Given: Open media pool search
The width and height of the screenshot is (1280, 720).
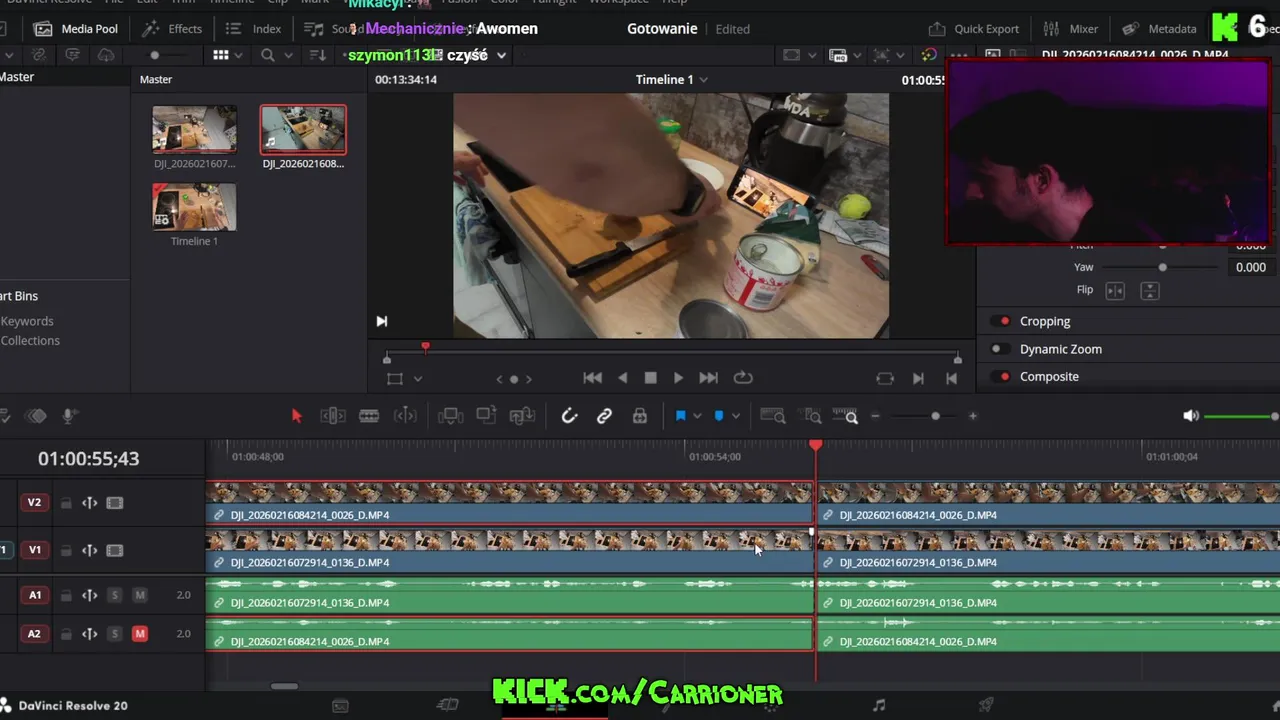Looking at the screenshot, I should (268, 55).
